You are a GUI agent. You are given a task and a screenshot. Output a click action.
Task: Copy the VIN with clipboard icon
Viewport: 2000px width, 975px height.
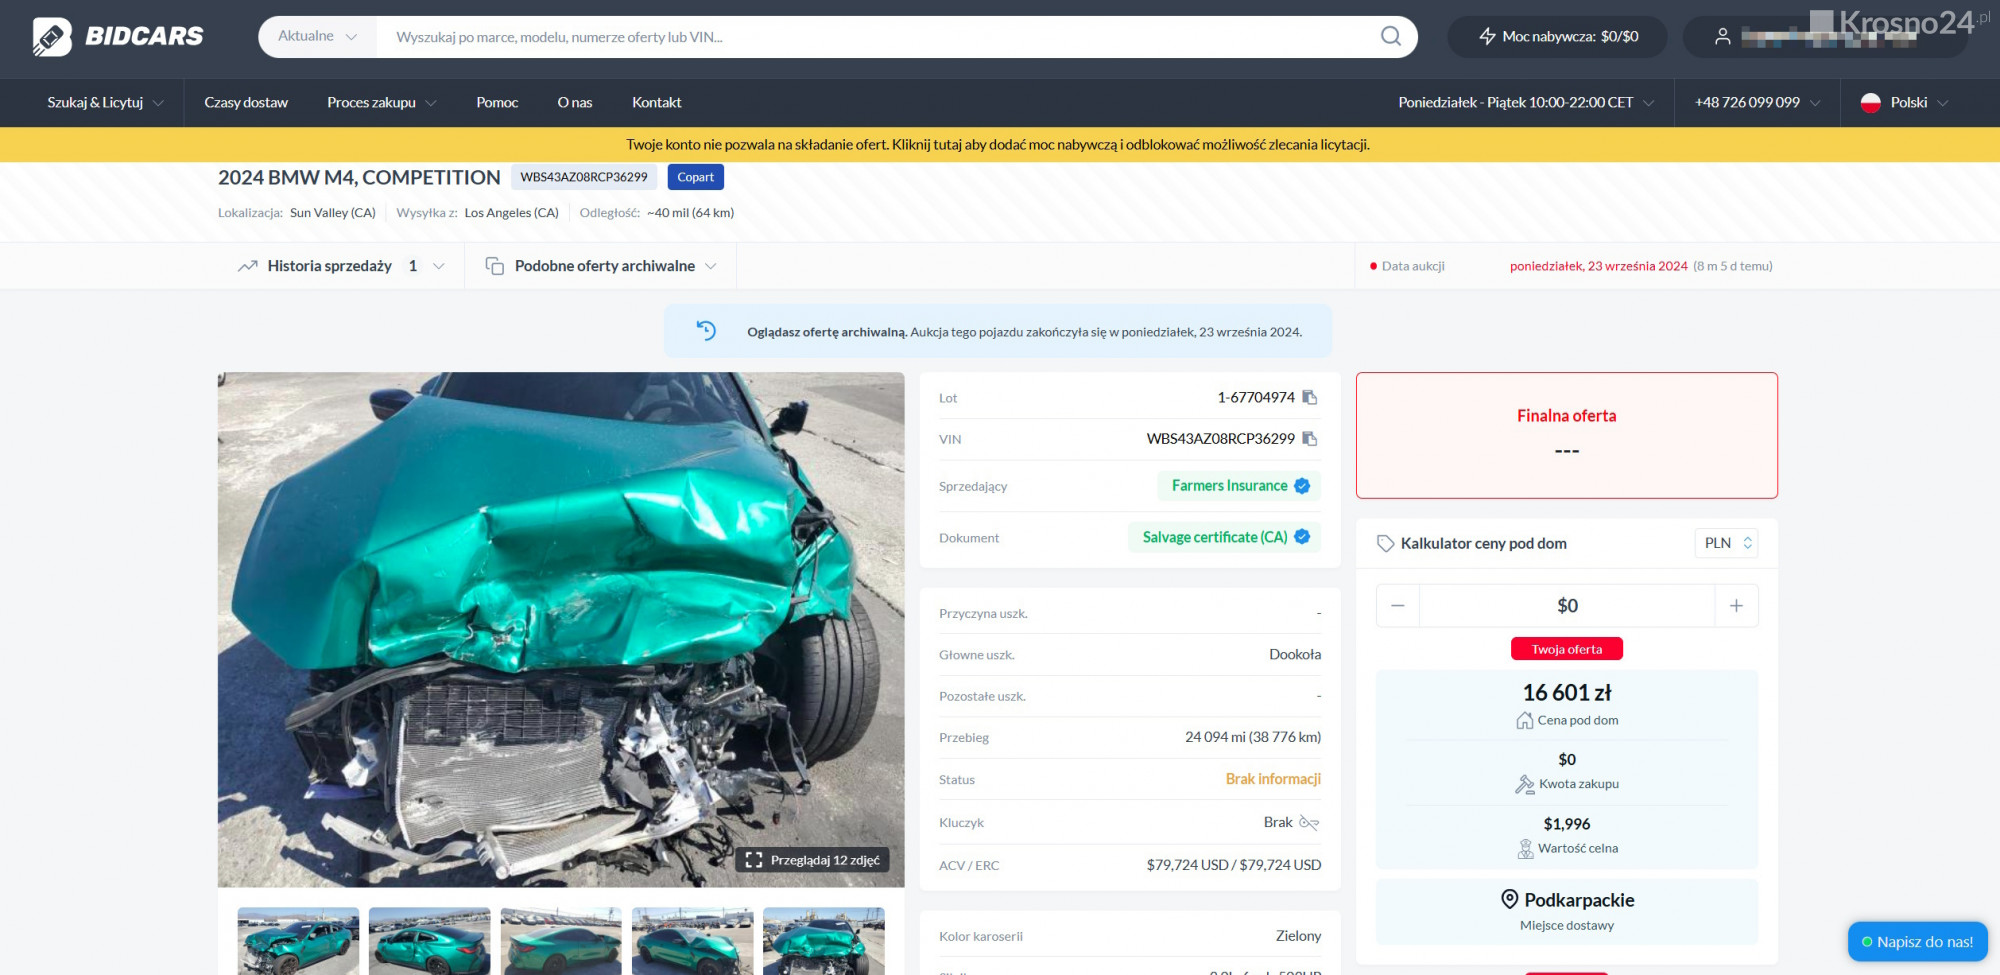(x=1310, y=438)
